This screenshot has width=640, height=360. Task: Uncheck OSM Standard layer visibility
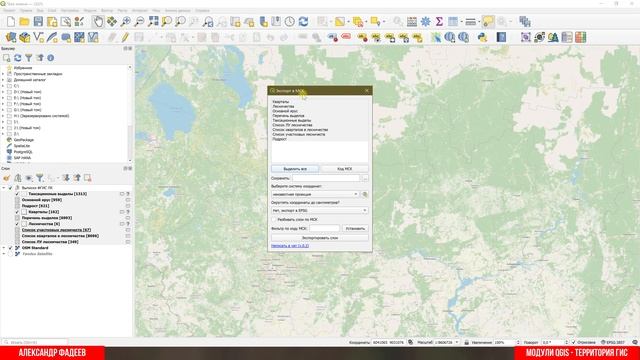(x=11, y=248)
